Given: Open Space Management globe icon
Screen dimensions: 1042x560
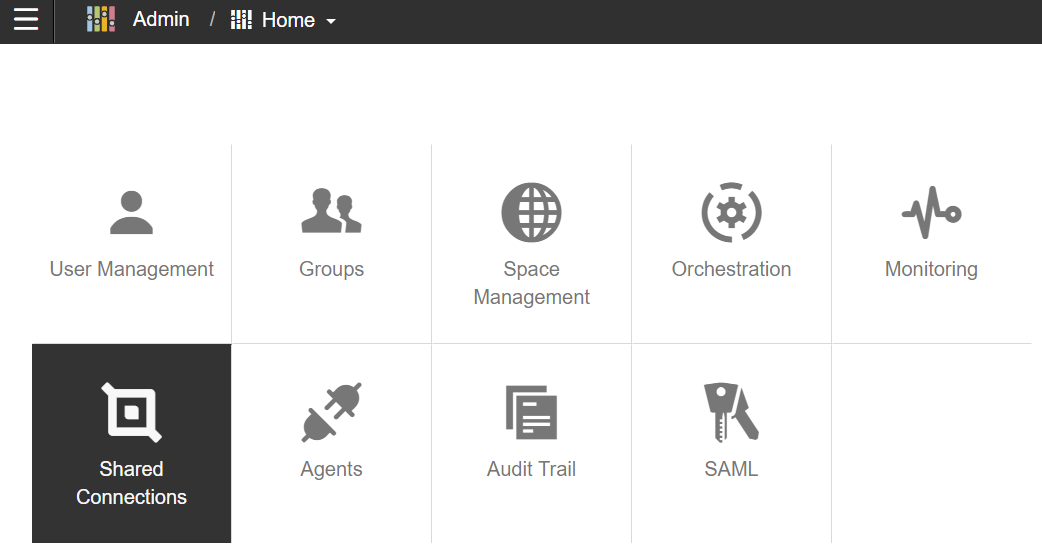Looking at the screenshot, I should 531,213.
